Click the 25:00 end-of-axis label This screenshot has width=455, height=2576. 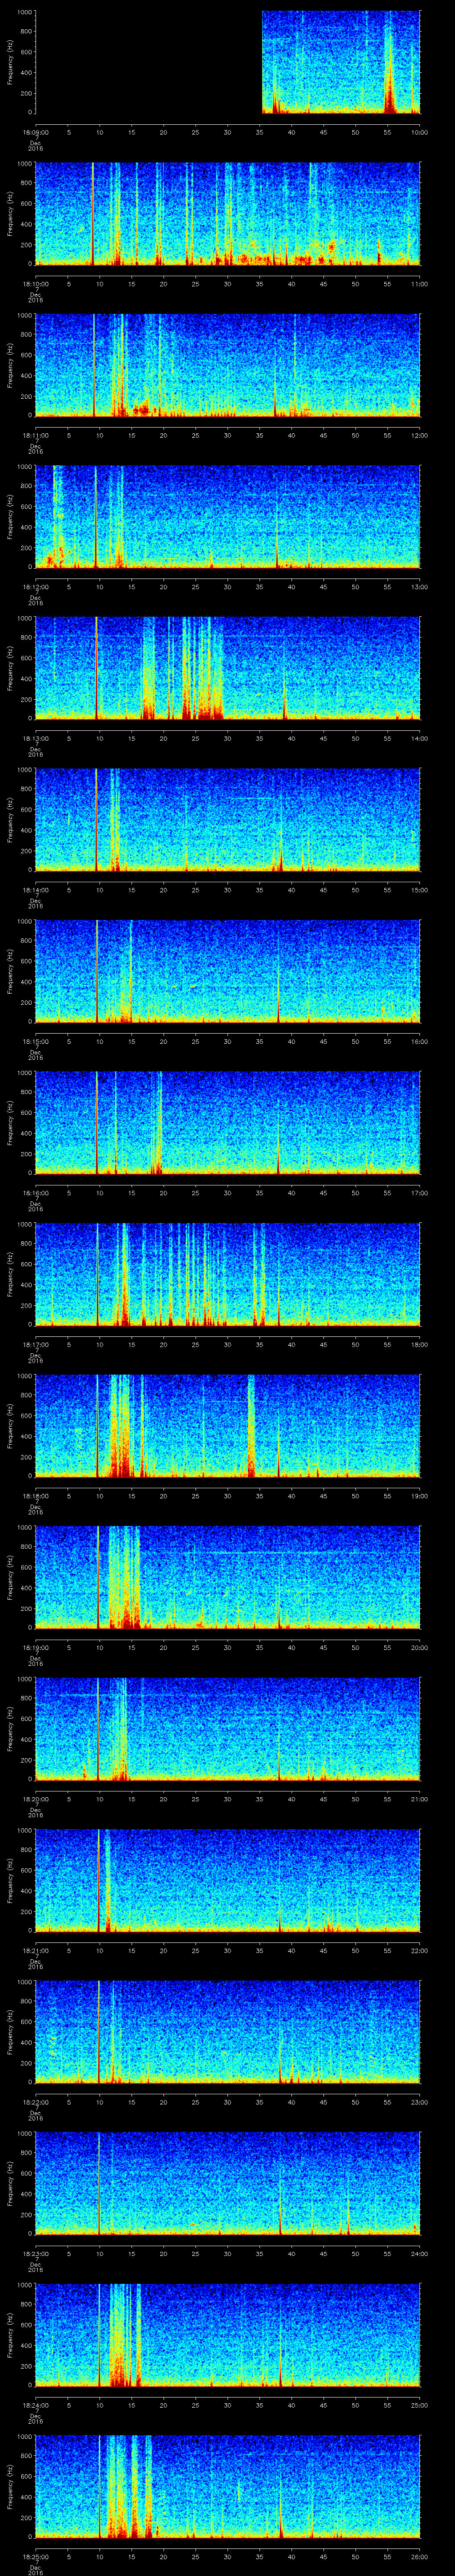pyautogui.click(x=419, y=2405)
